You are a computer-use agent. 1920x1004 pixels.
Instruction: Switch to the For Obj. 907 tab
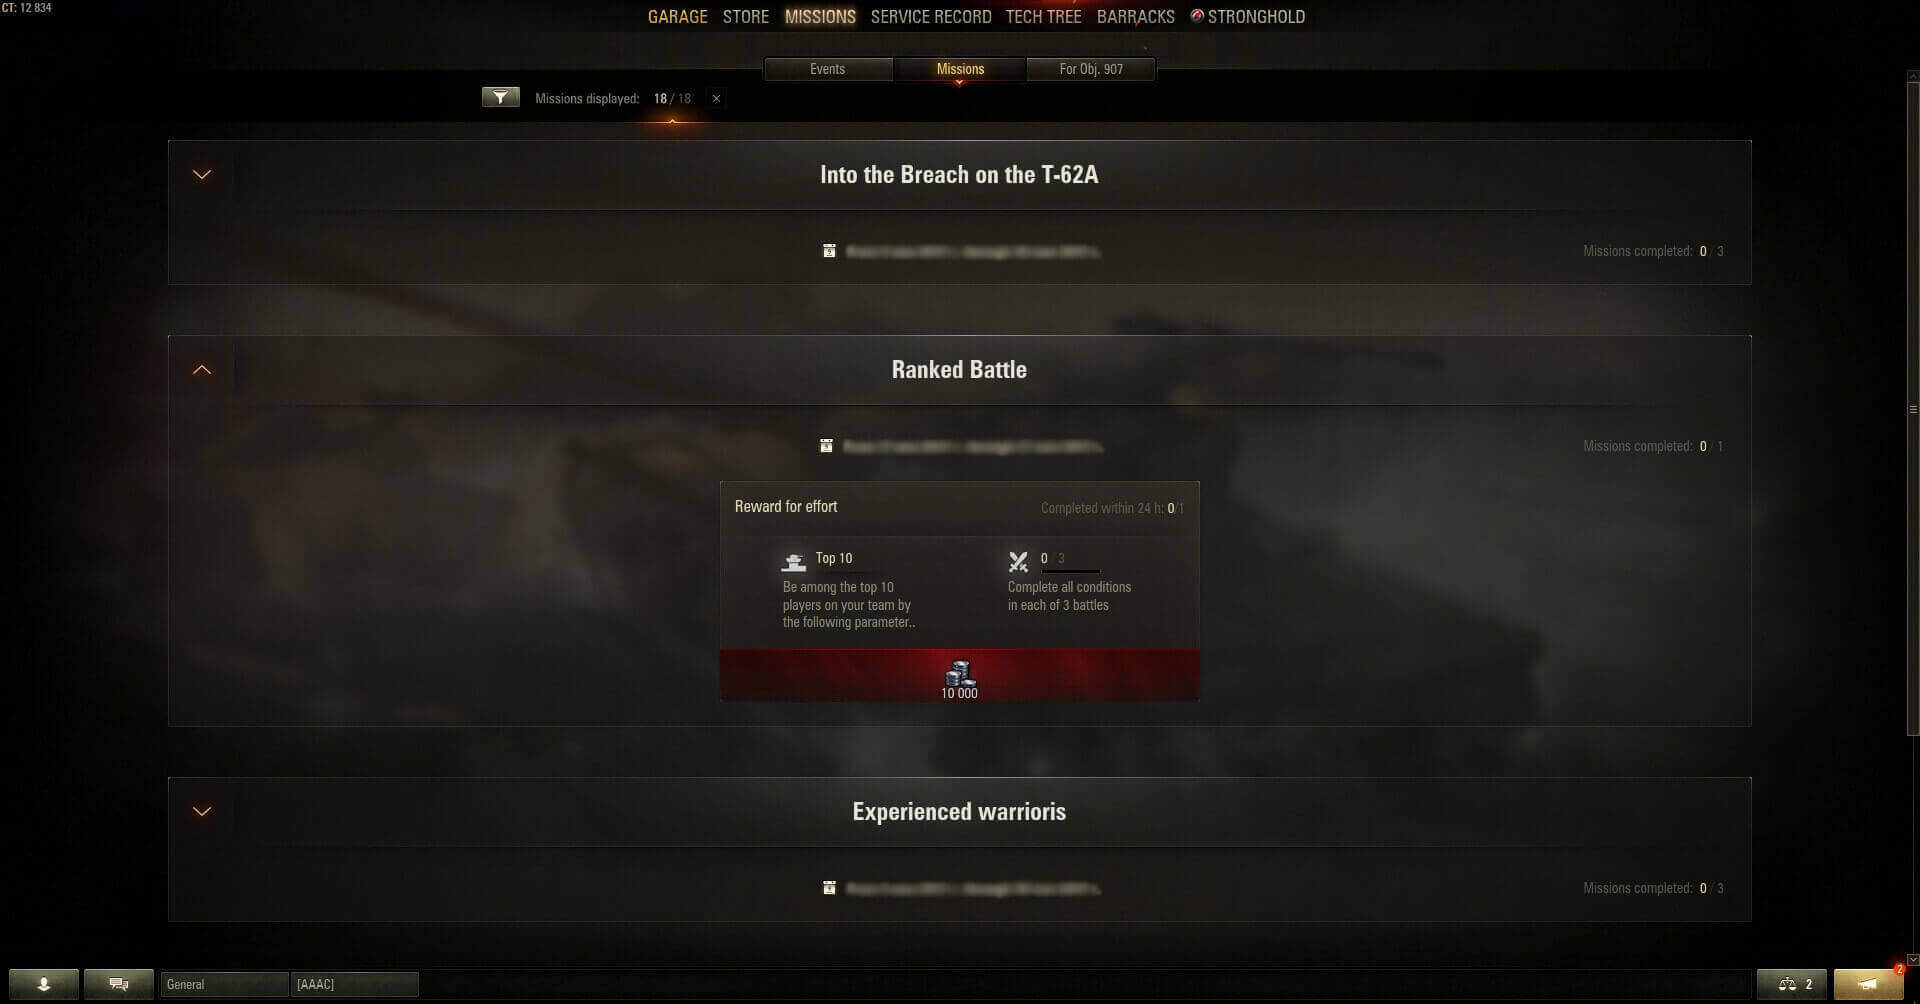(1091, 69)
